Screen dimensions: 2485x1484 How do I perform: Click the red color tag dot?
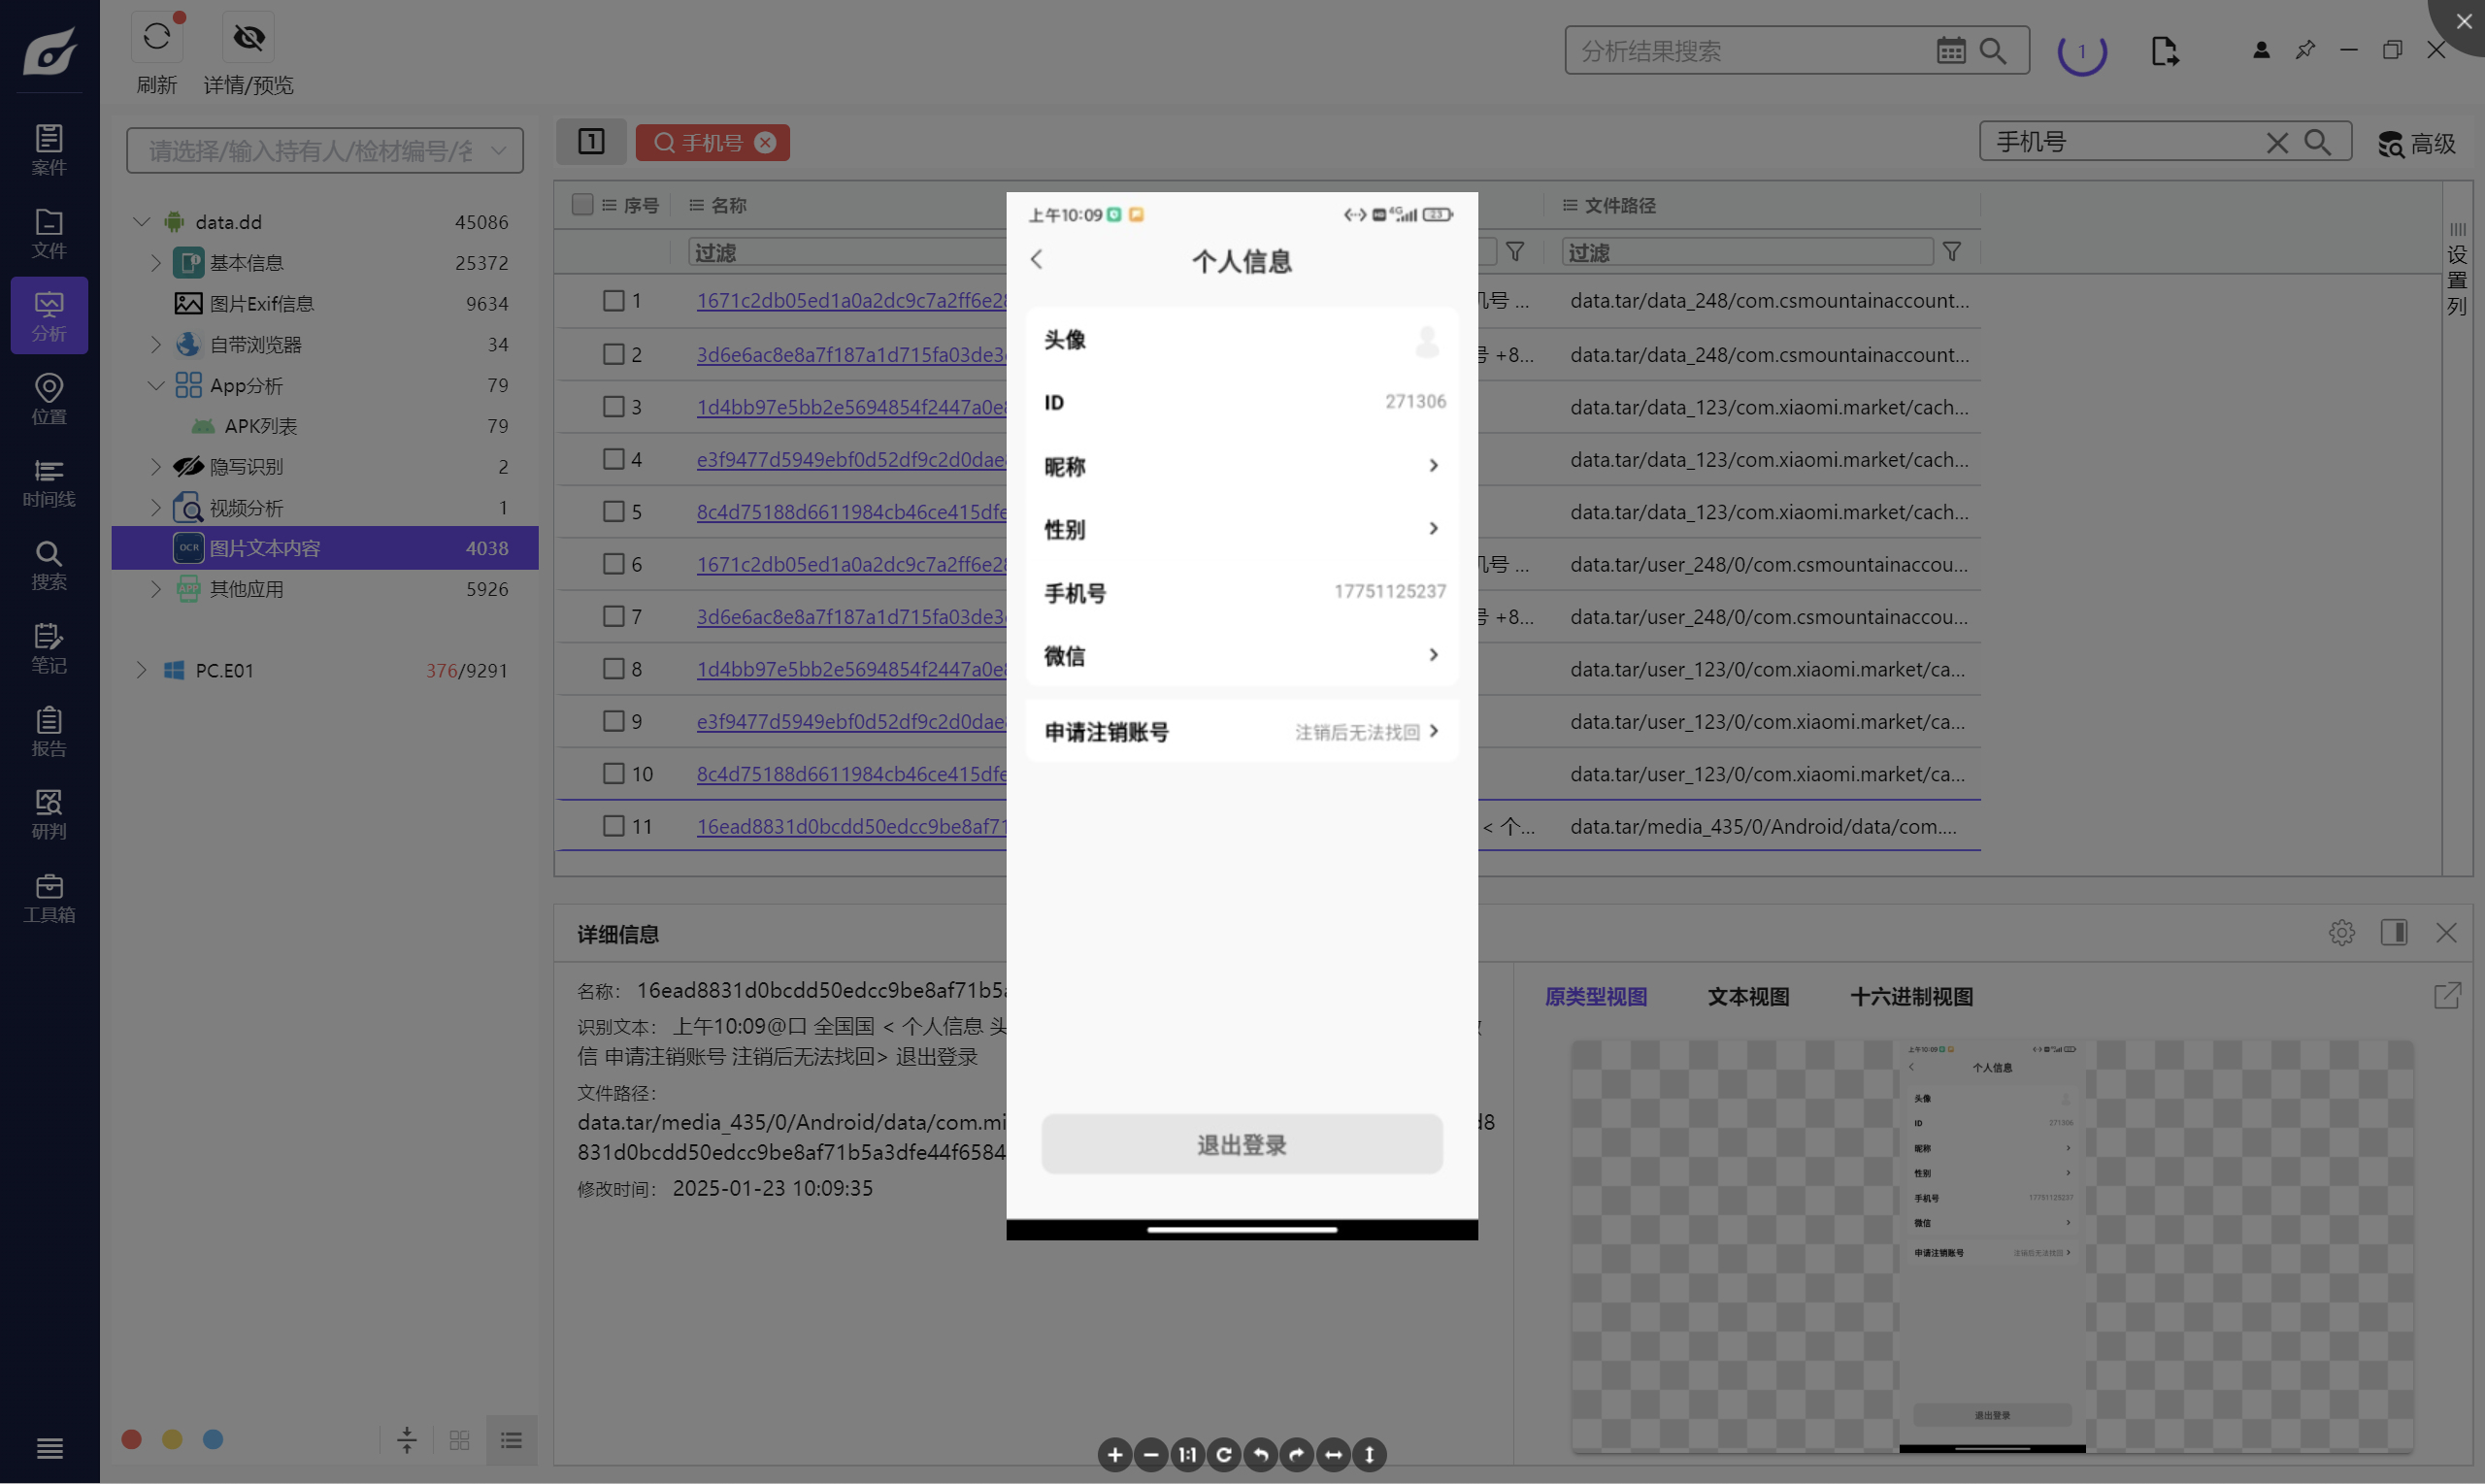click(131, 1439)
